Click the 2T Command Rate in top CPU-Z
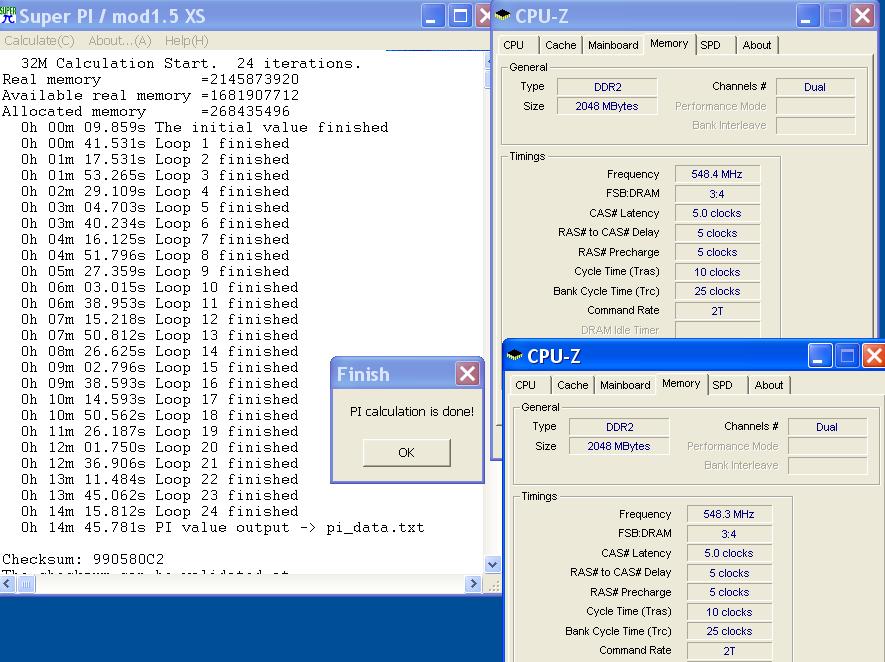The height and width of the screenshot is (662, 885). point(717,311)
